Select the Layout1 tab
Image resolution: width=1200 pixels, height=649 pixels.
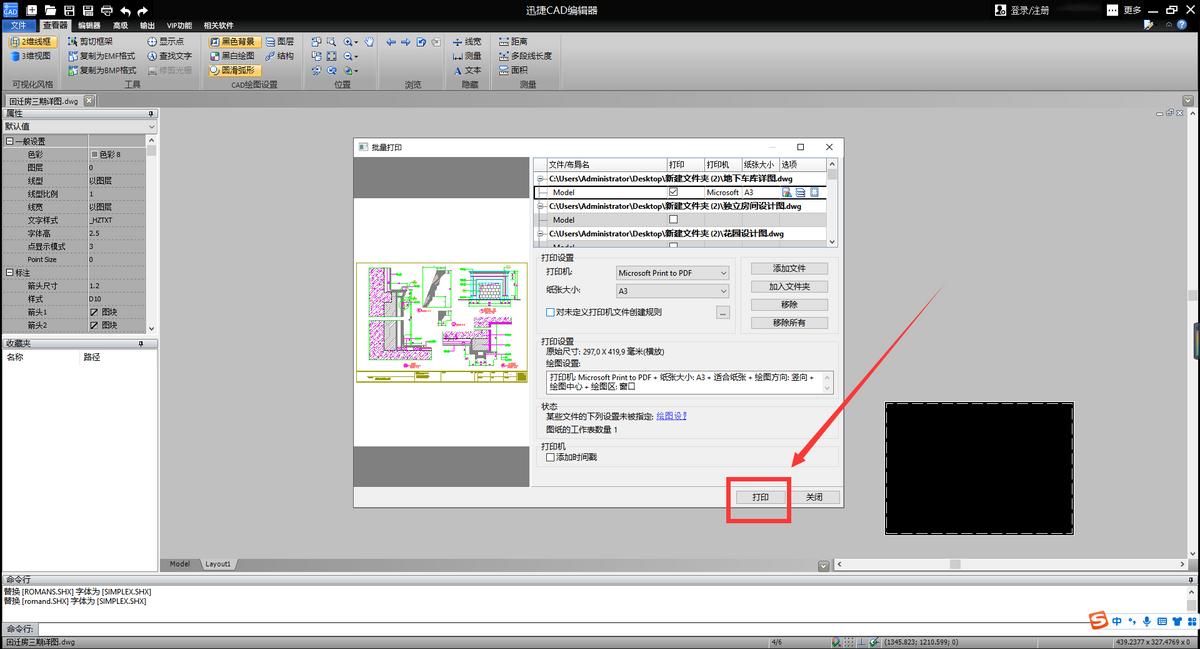(218, 563)
